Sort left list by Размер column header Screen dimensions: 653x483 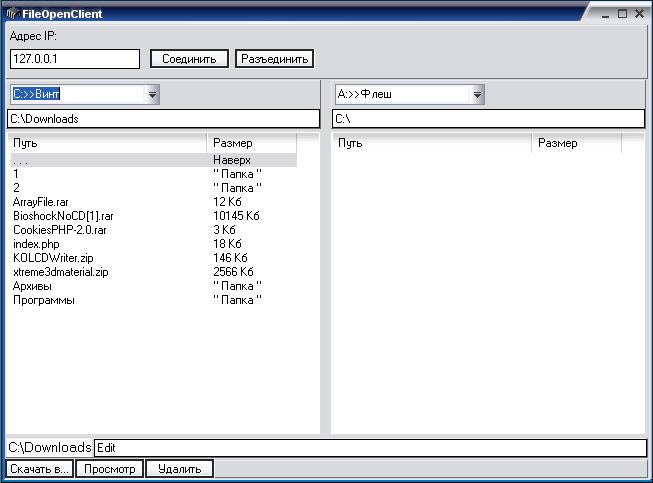[252, 143]
